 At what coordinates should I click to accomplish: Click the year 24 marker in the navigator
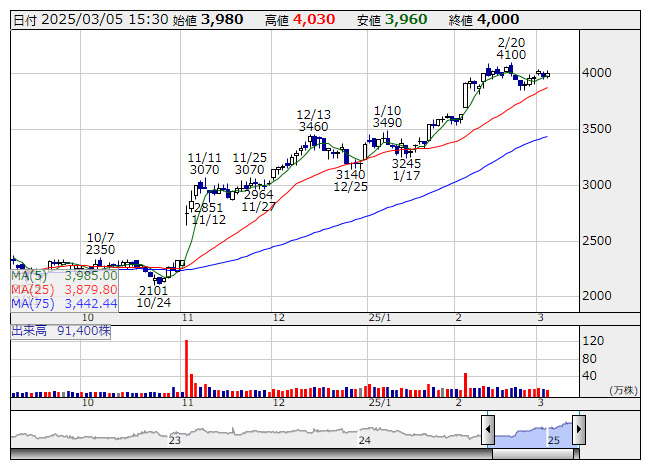pos(364,440)
